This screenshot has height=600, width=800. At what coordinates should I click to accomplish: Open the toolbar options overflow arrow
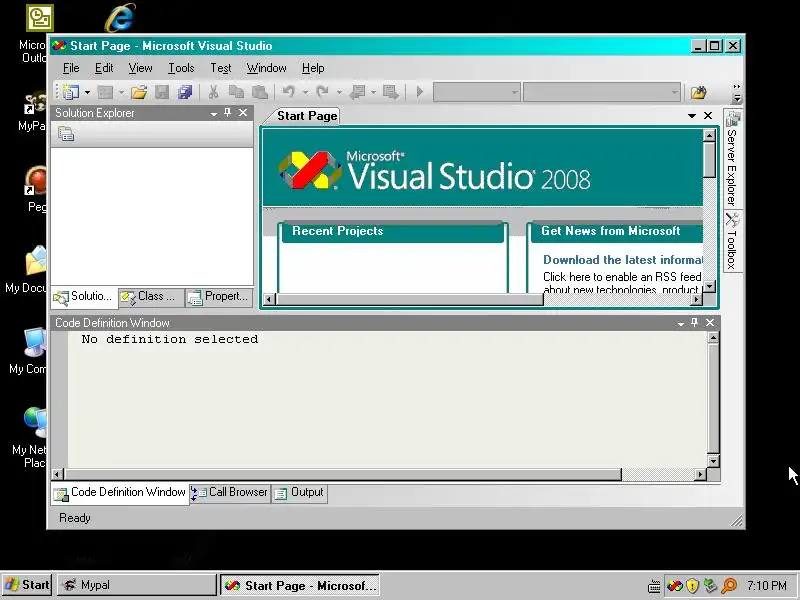coord(737,93)
